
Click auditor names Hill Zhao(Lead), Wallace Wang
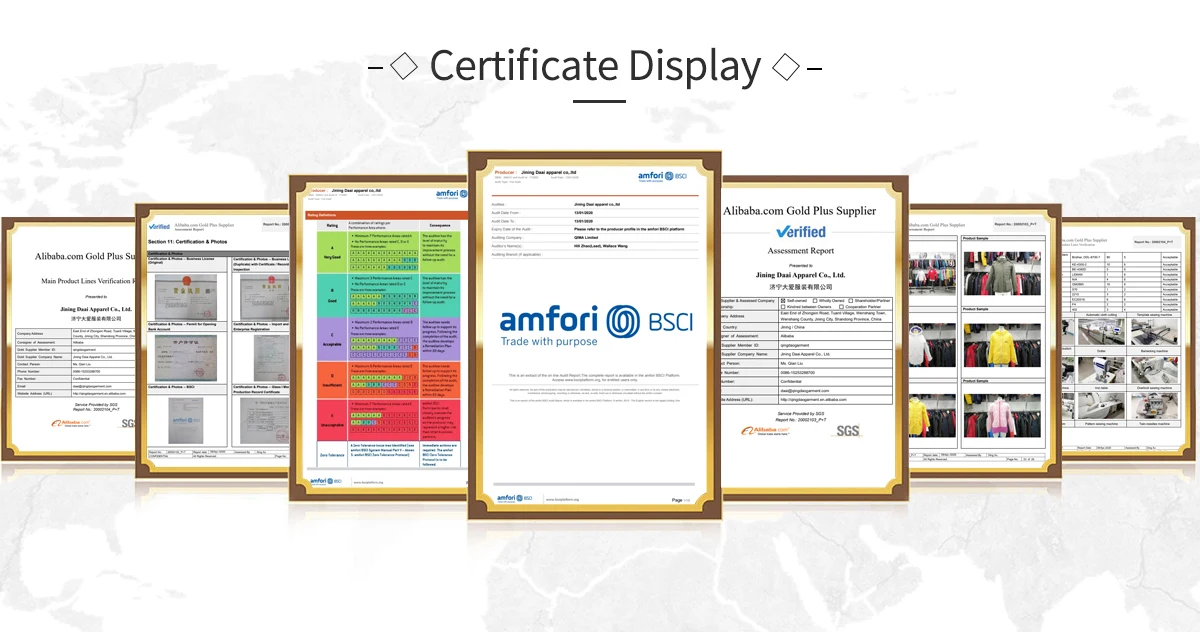point(602,246)
